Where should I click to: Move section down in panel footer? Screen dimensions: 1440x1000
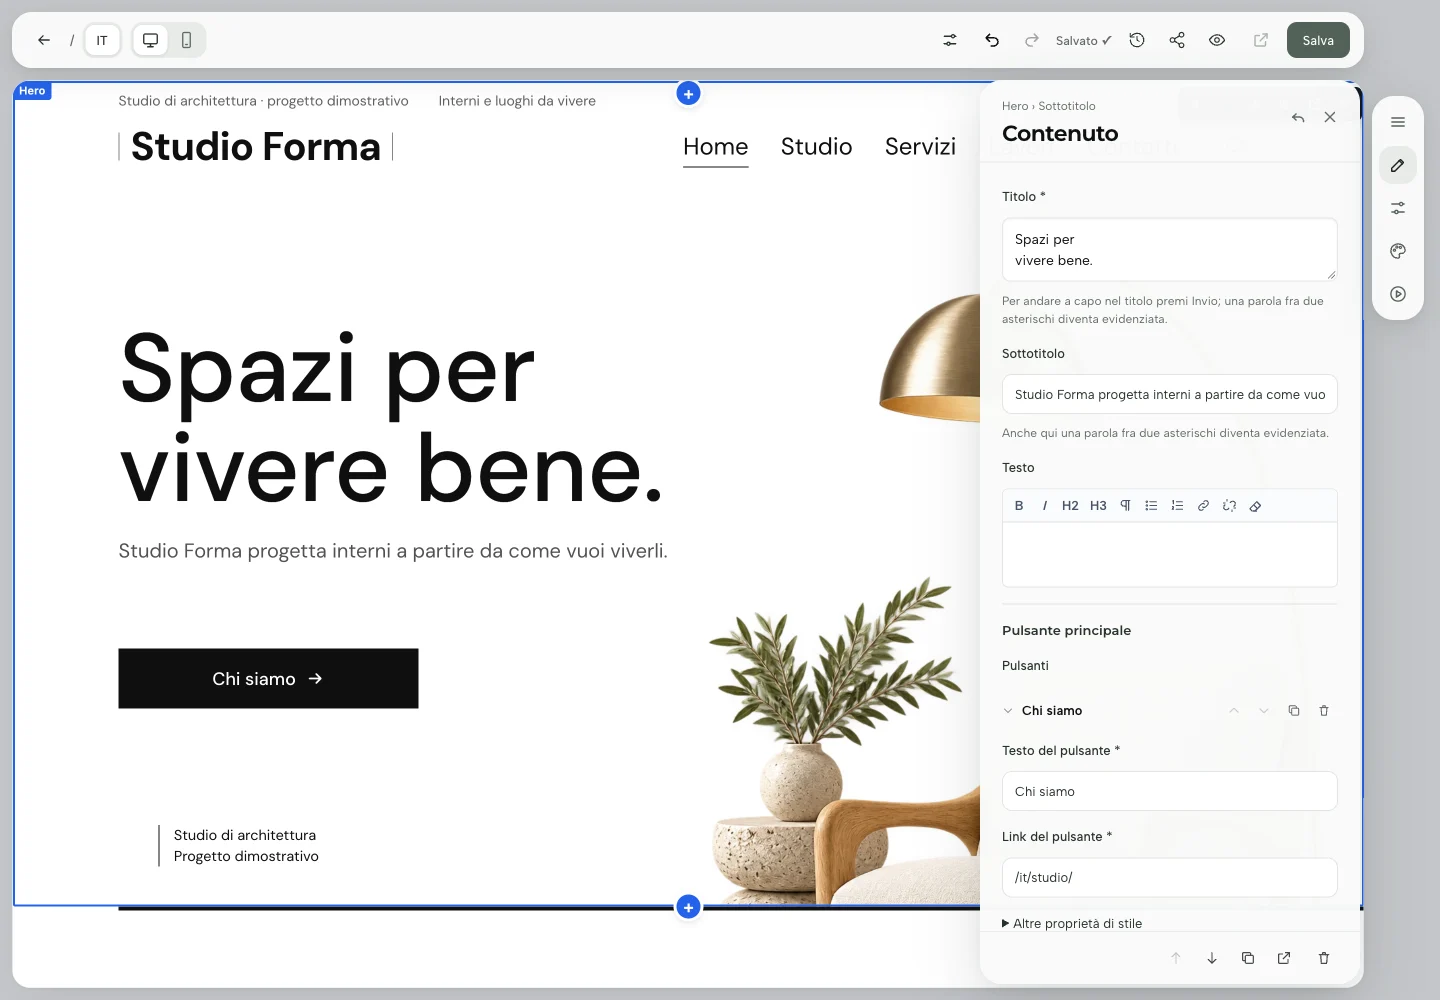(1212, 958)
